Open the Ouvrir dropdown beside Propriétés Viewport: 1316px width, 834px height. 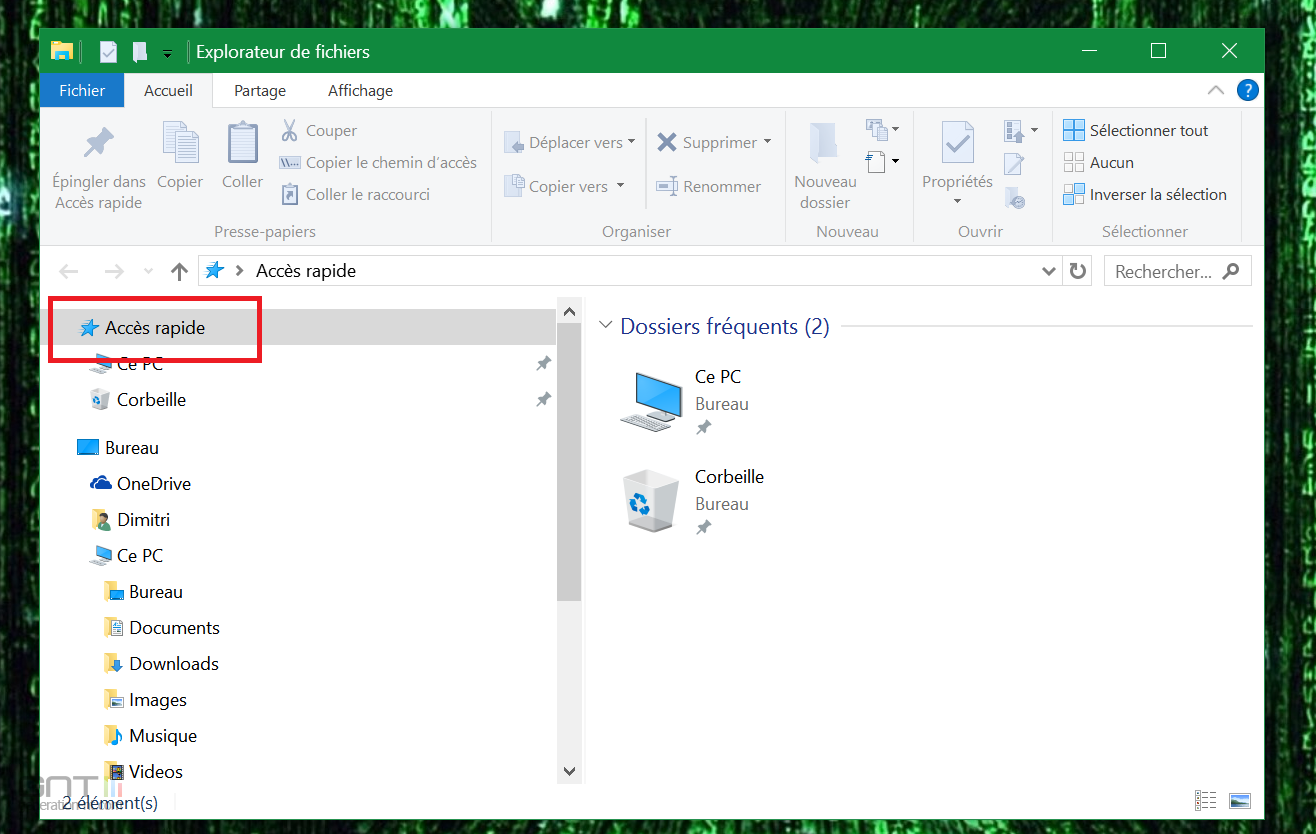pyautogui.click(x=1021, y=131)
